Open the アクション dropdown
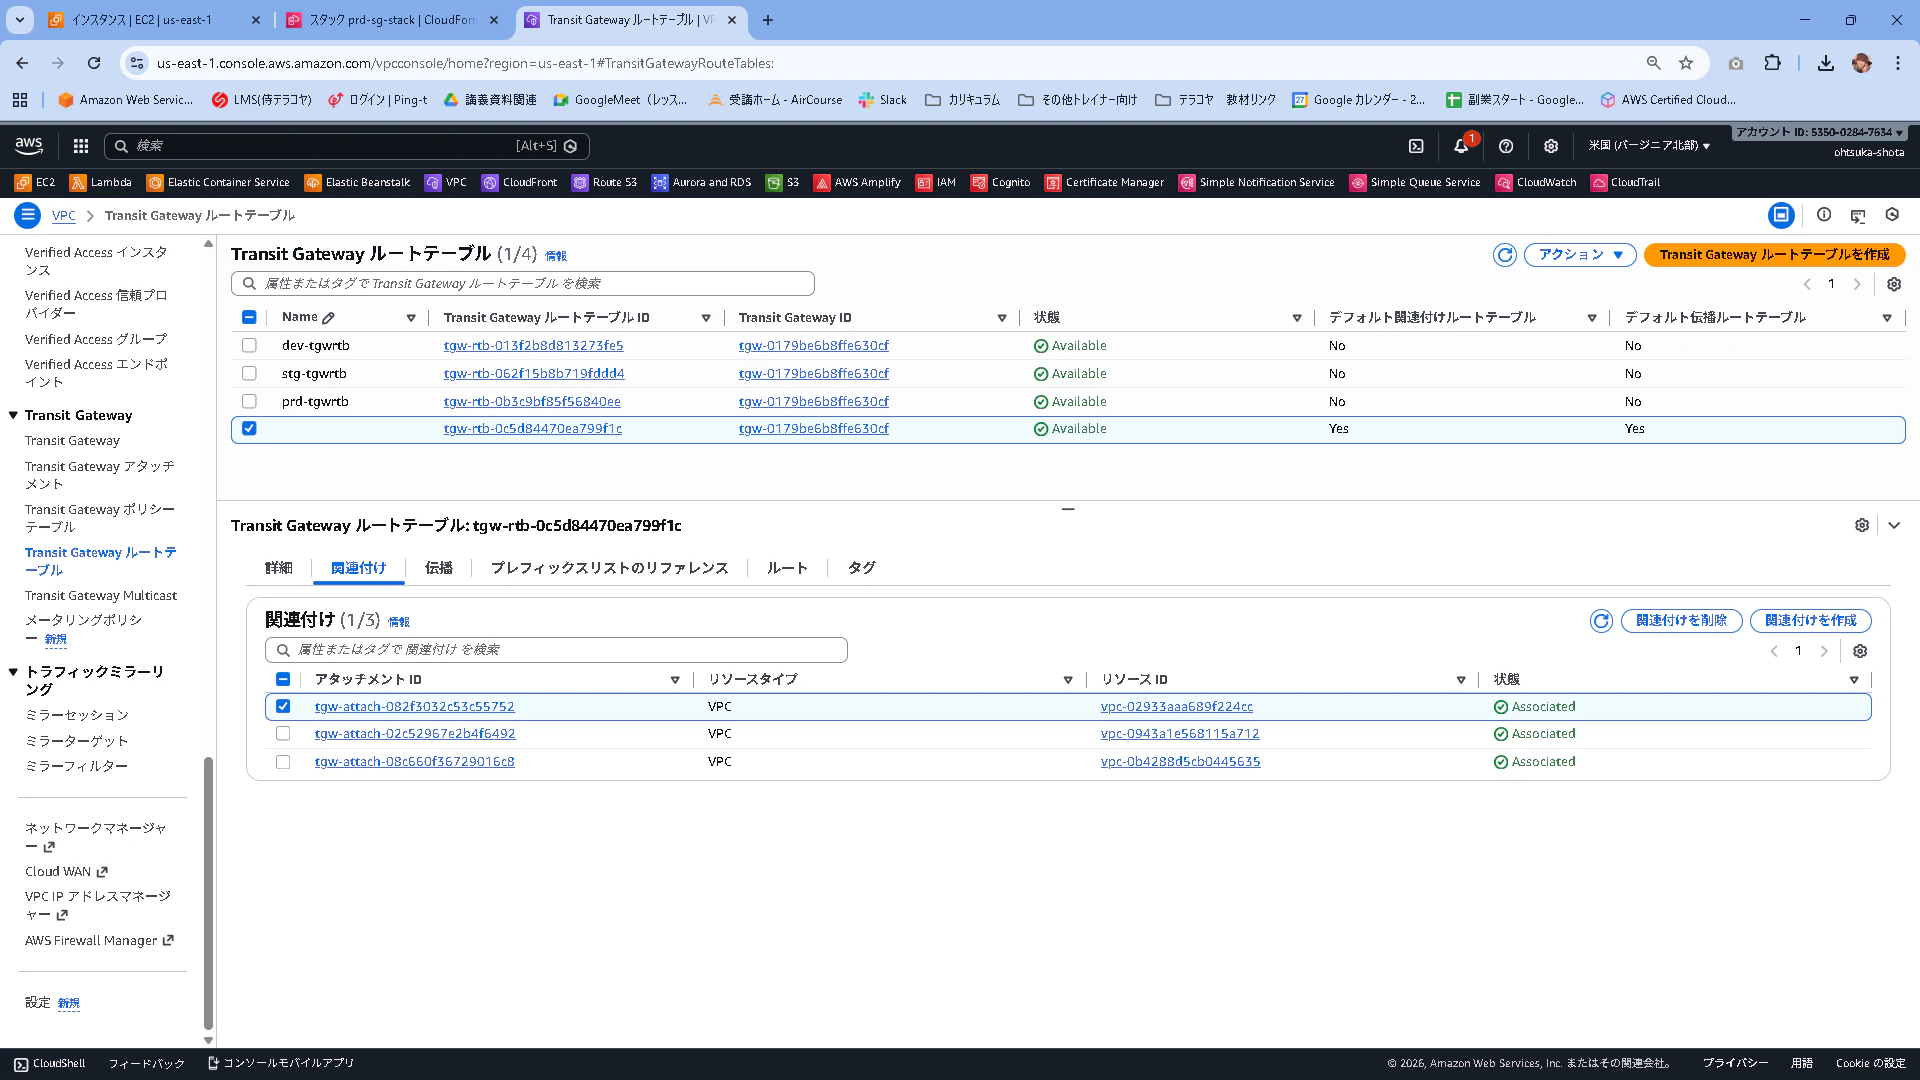This screenshot has width=1920, height=1080. pyautogui.click(x=1580, y=255)
